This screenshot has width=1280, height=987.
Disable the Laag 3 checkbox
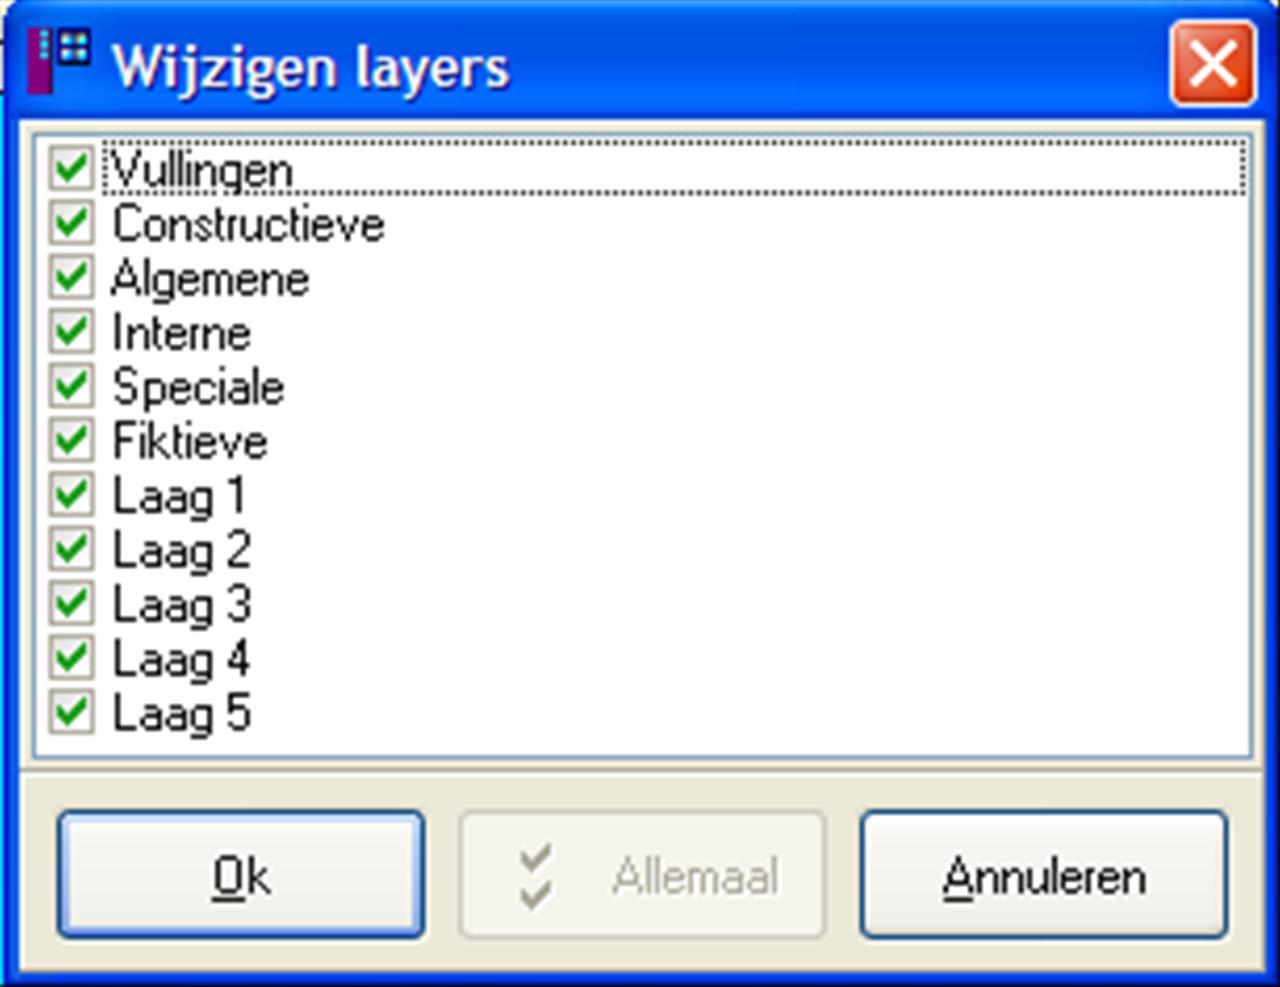(x=71, y=603)
